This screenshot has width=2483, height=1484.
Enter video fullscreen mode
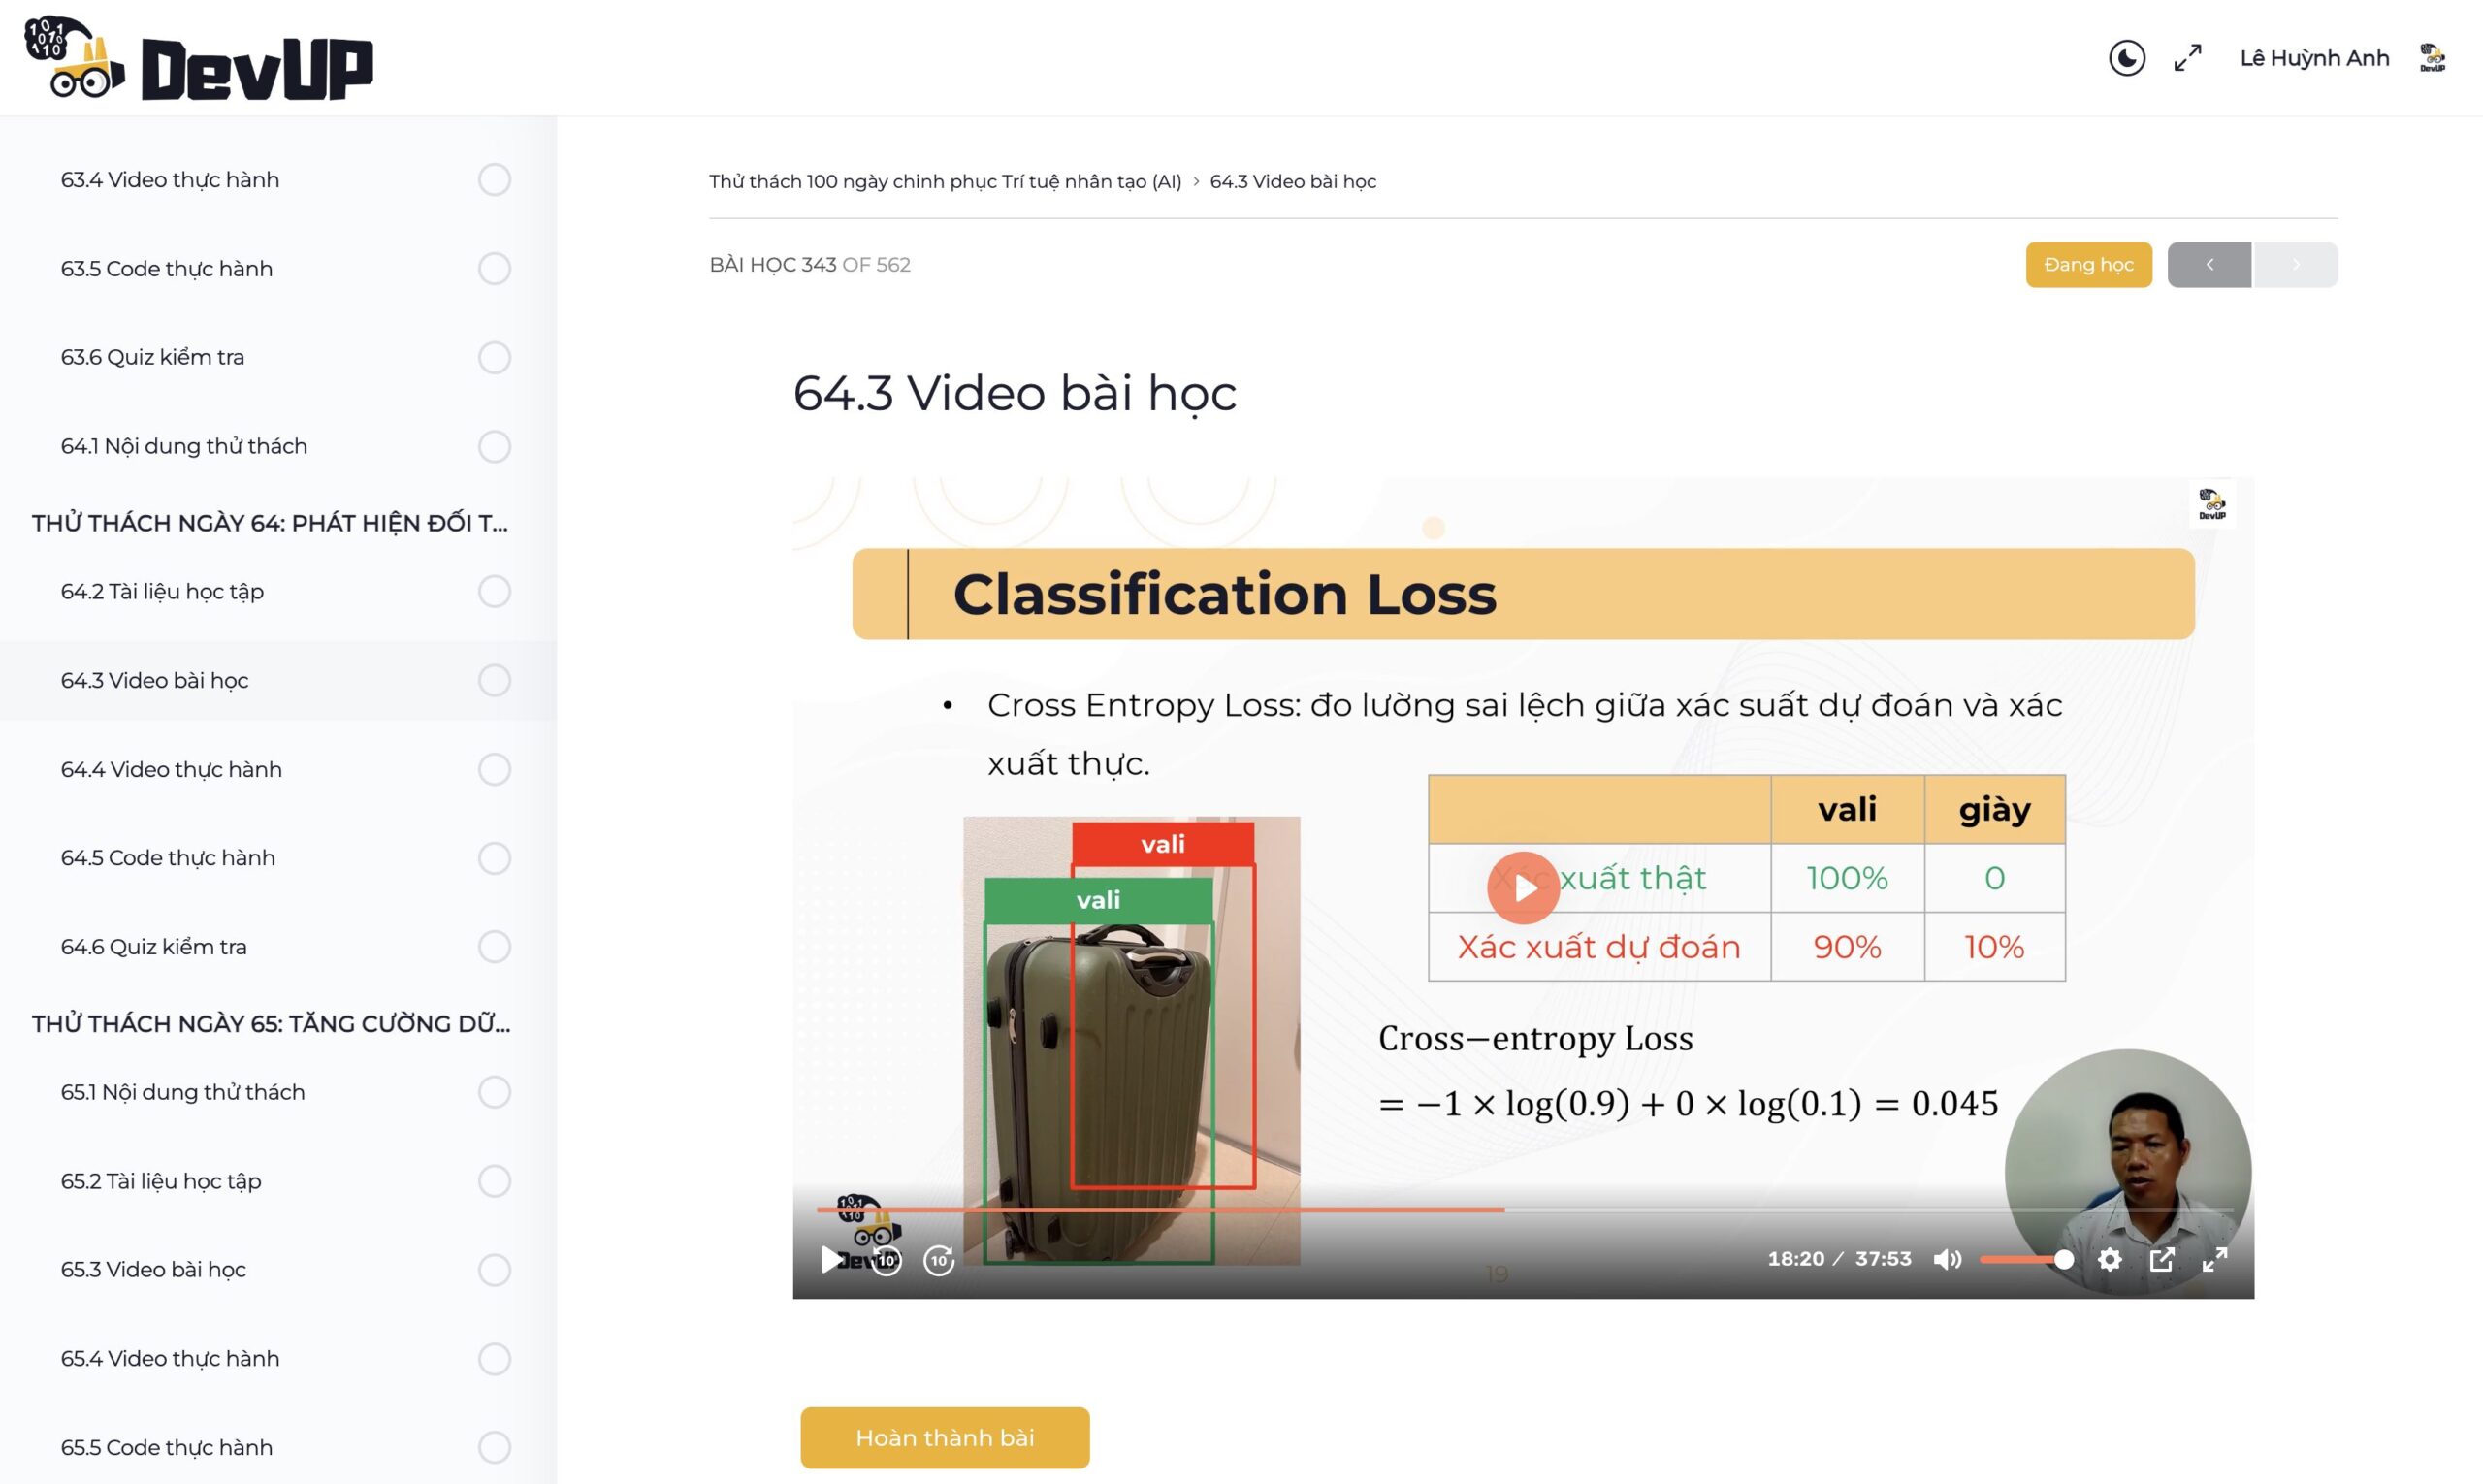click(x=2214, y=1259)
